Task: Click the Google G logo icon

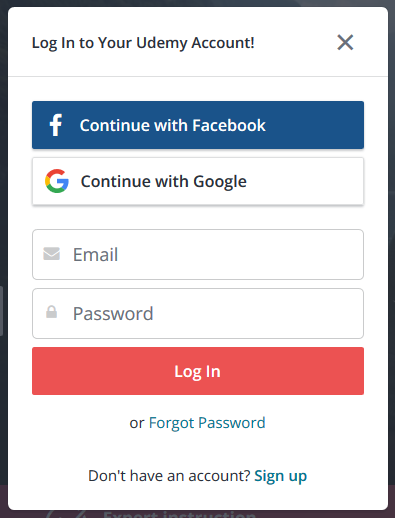Action: coord(57,181)
